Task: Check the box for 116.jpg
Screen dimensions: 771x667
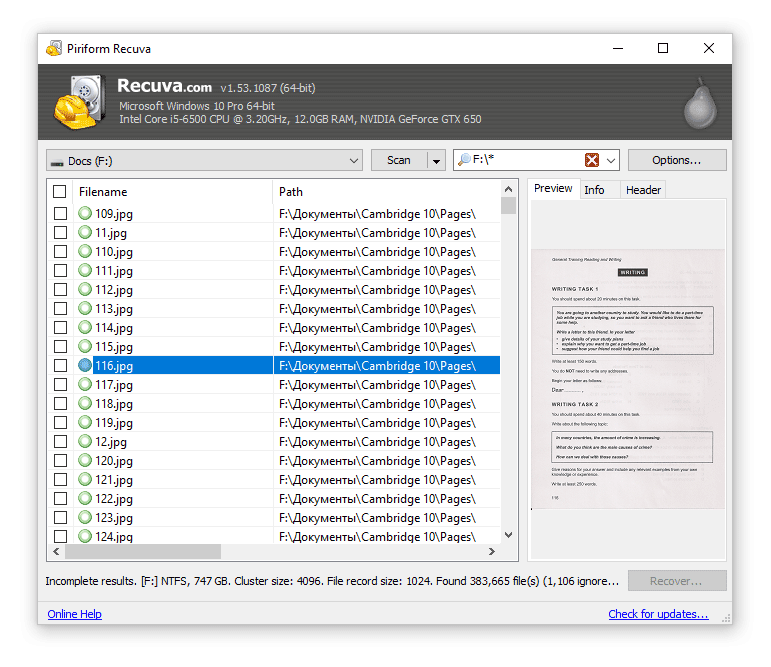Action: coord(60,365)
